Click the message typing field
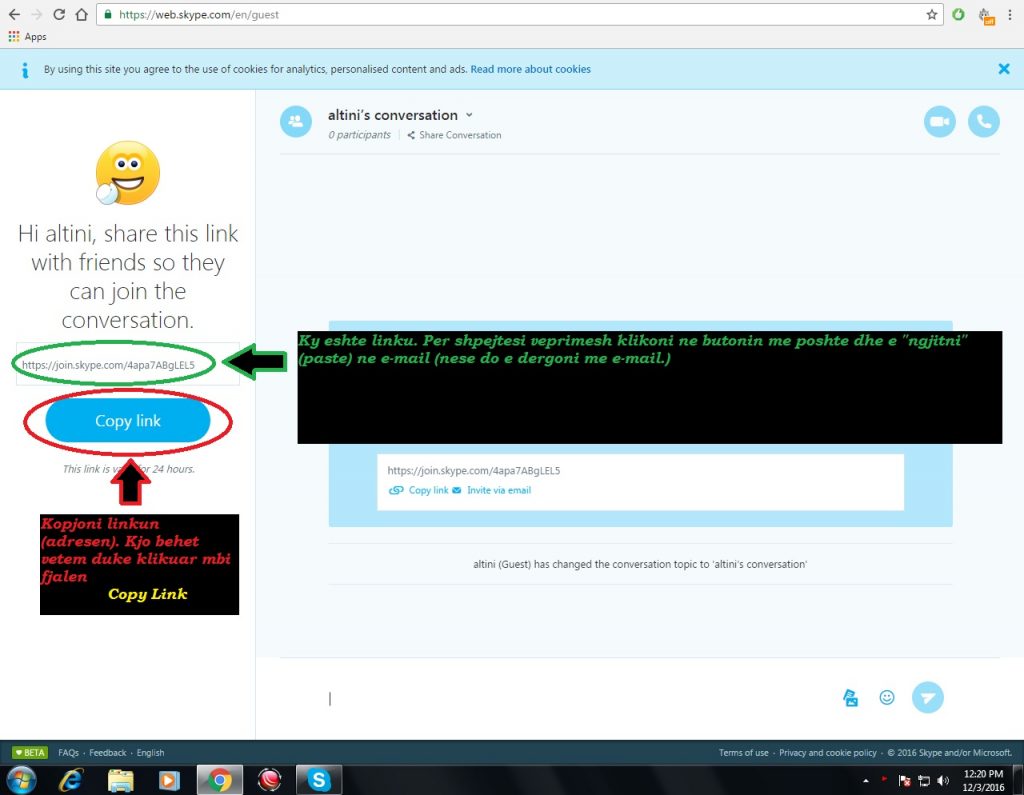 click(575, 698)
